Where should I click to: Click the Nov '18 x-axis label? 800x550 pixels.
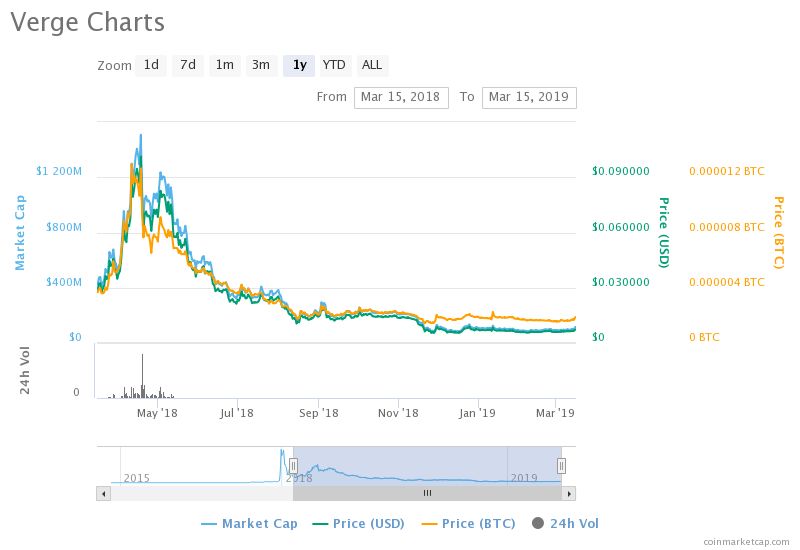point(398,413)
